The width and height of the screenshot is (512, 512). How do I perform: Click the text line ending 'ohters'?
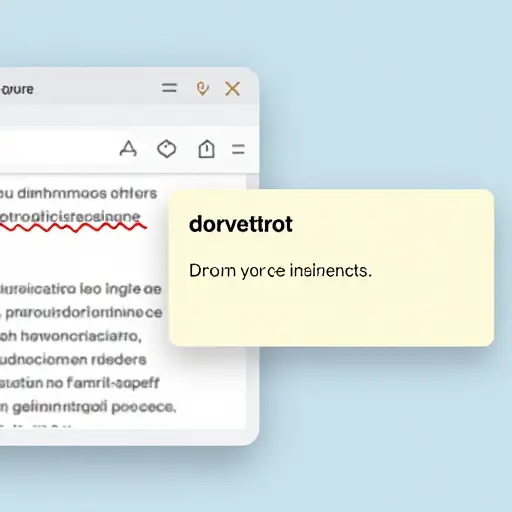coord(78,193)
